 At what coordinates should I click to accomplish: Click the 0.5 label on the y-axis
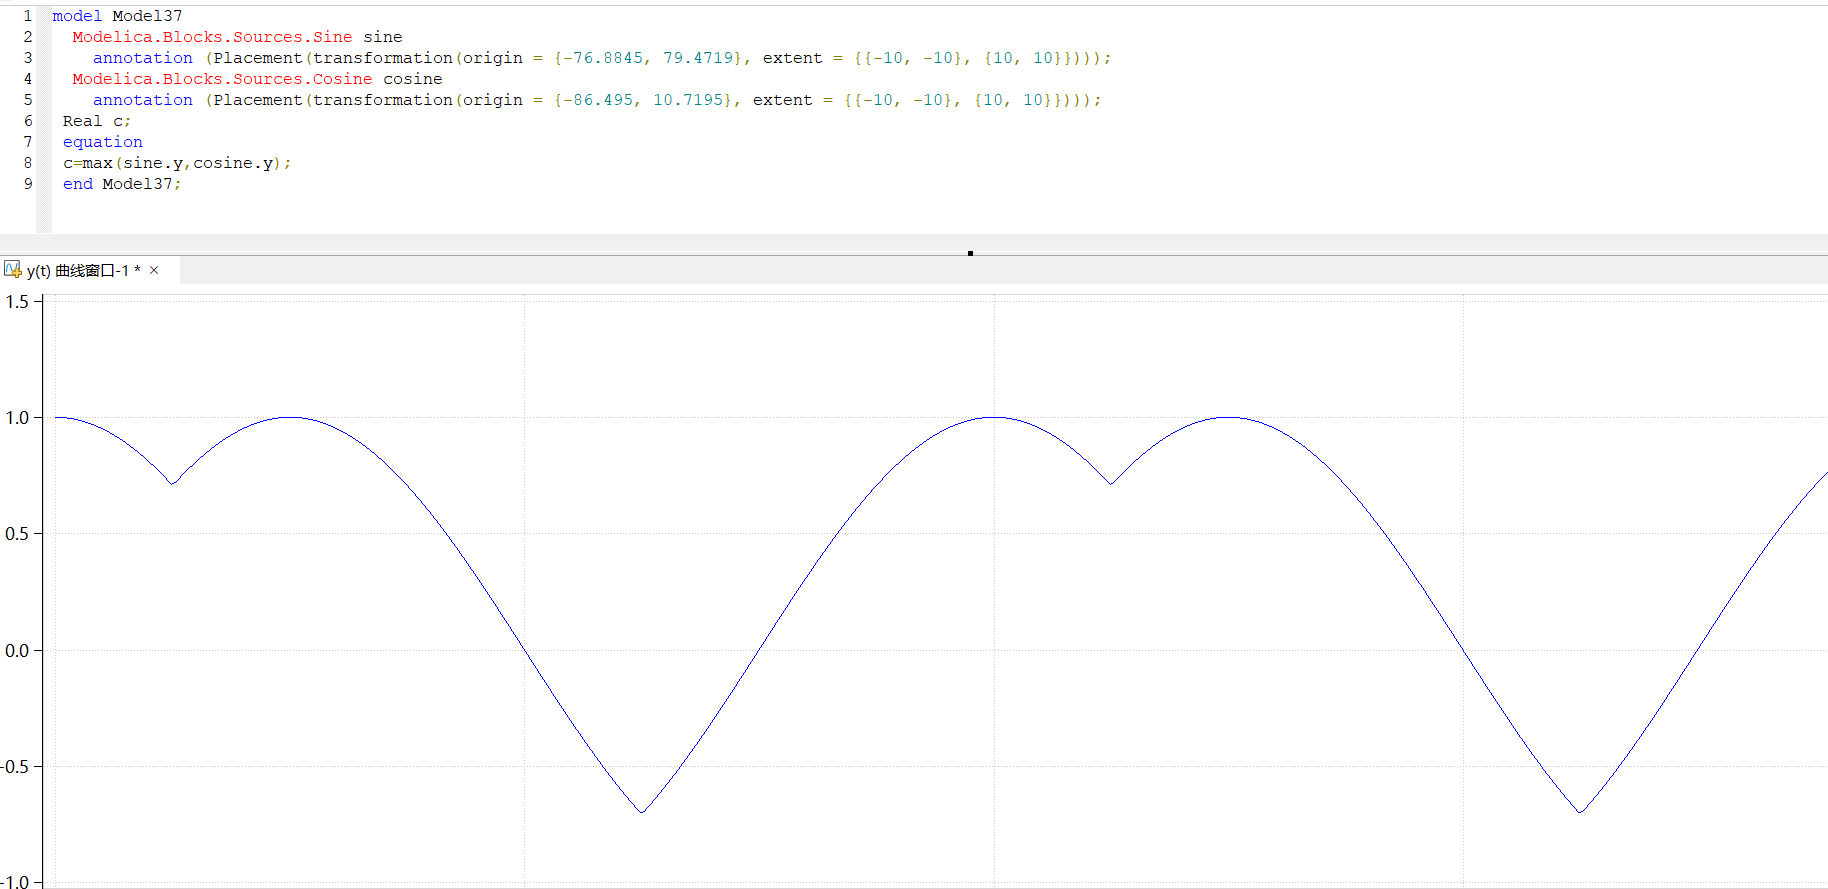(17, 534)
